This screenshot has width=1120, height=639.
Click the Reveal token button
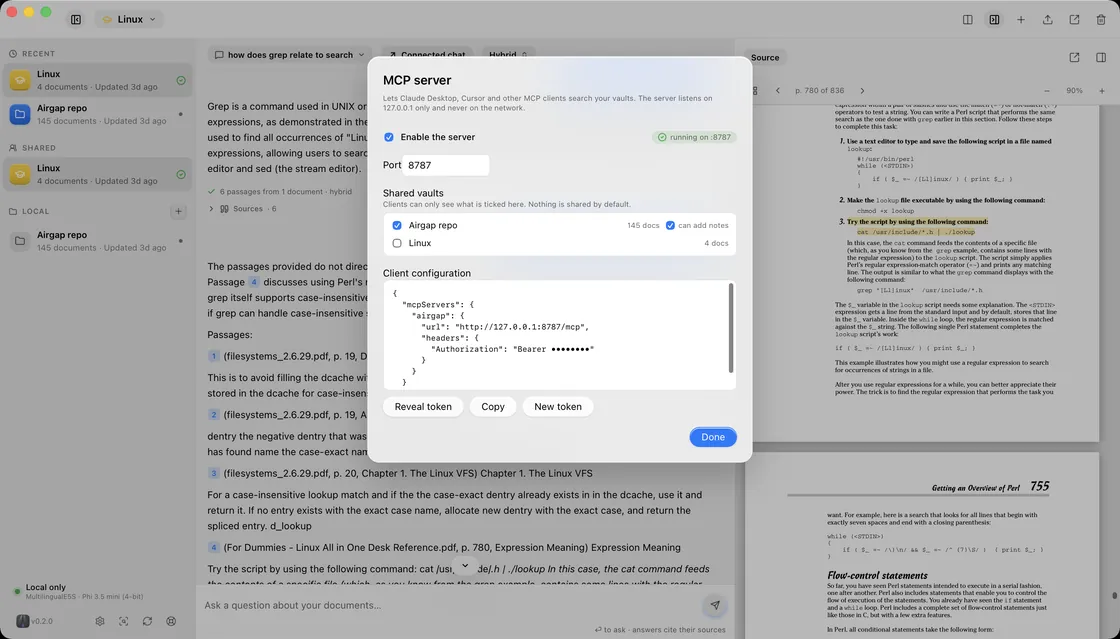coord(423,406)
